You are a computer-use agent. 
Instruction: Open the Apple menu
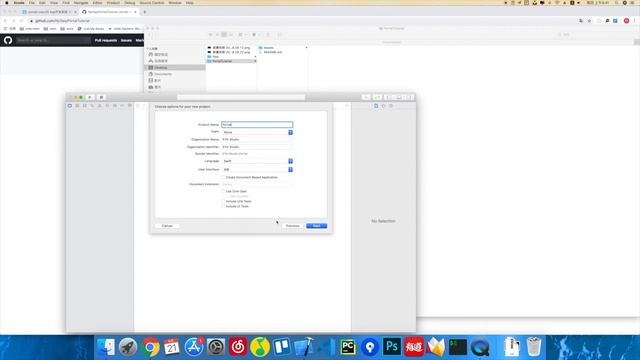(x=7, y=3)
